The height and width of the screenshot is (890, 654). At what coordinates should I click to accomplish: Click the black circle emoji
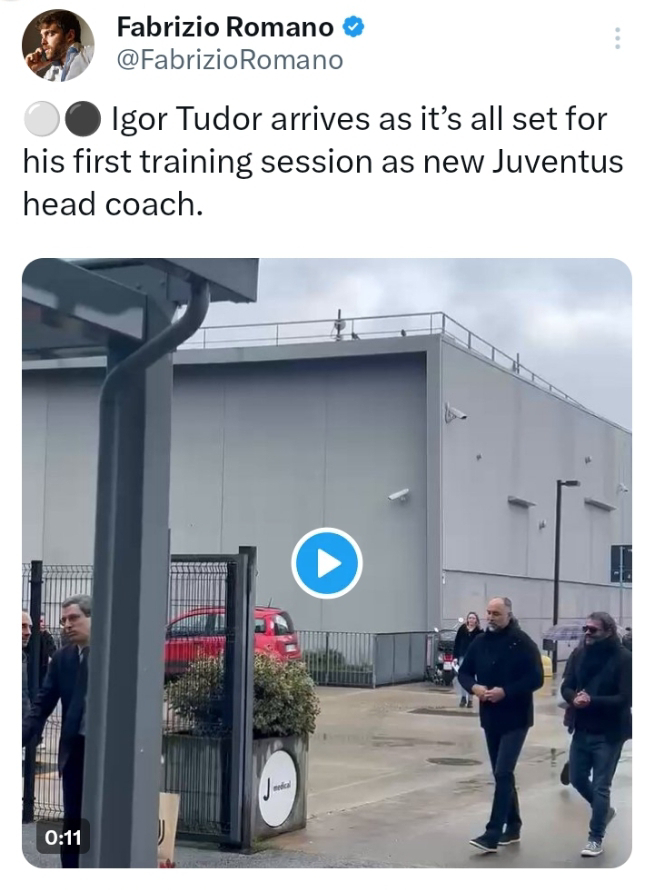tap(83, 120)
